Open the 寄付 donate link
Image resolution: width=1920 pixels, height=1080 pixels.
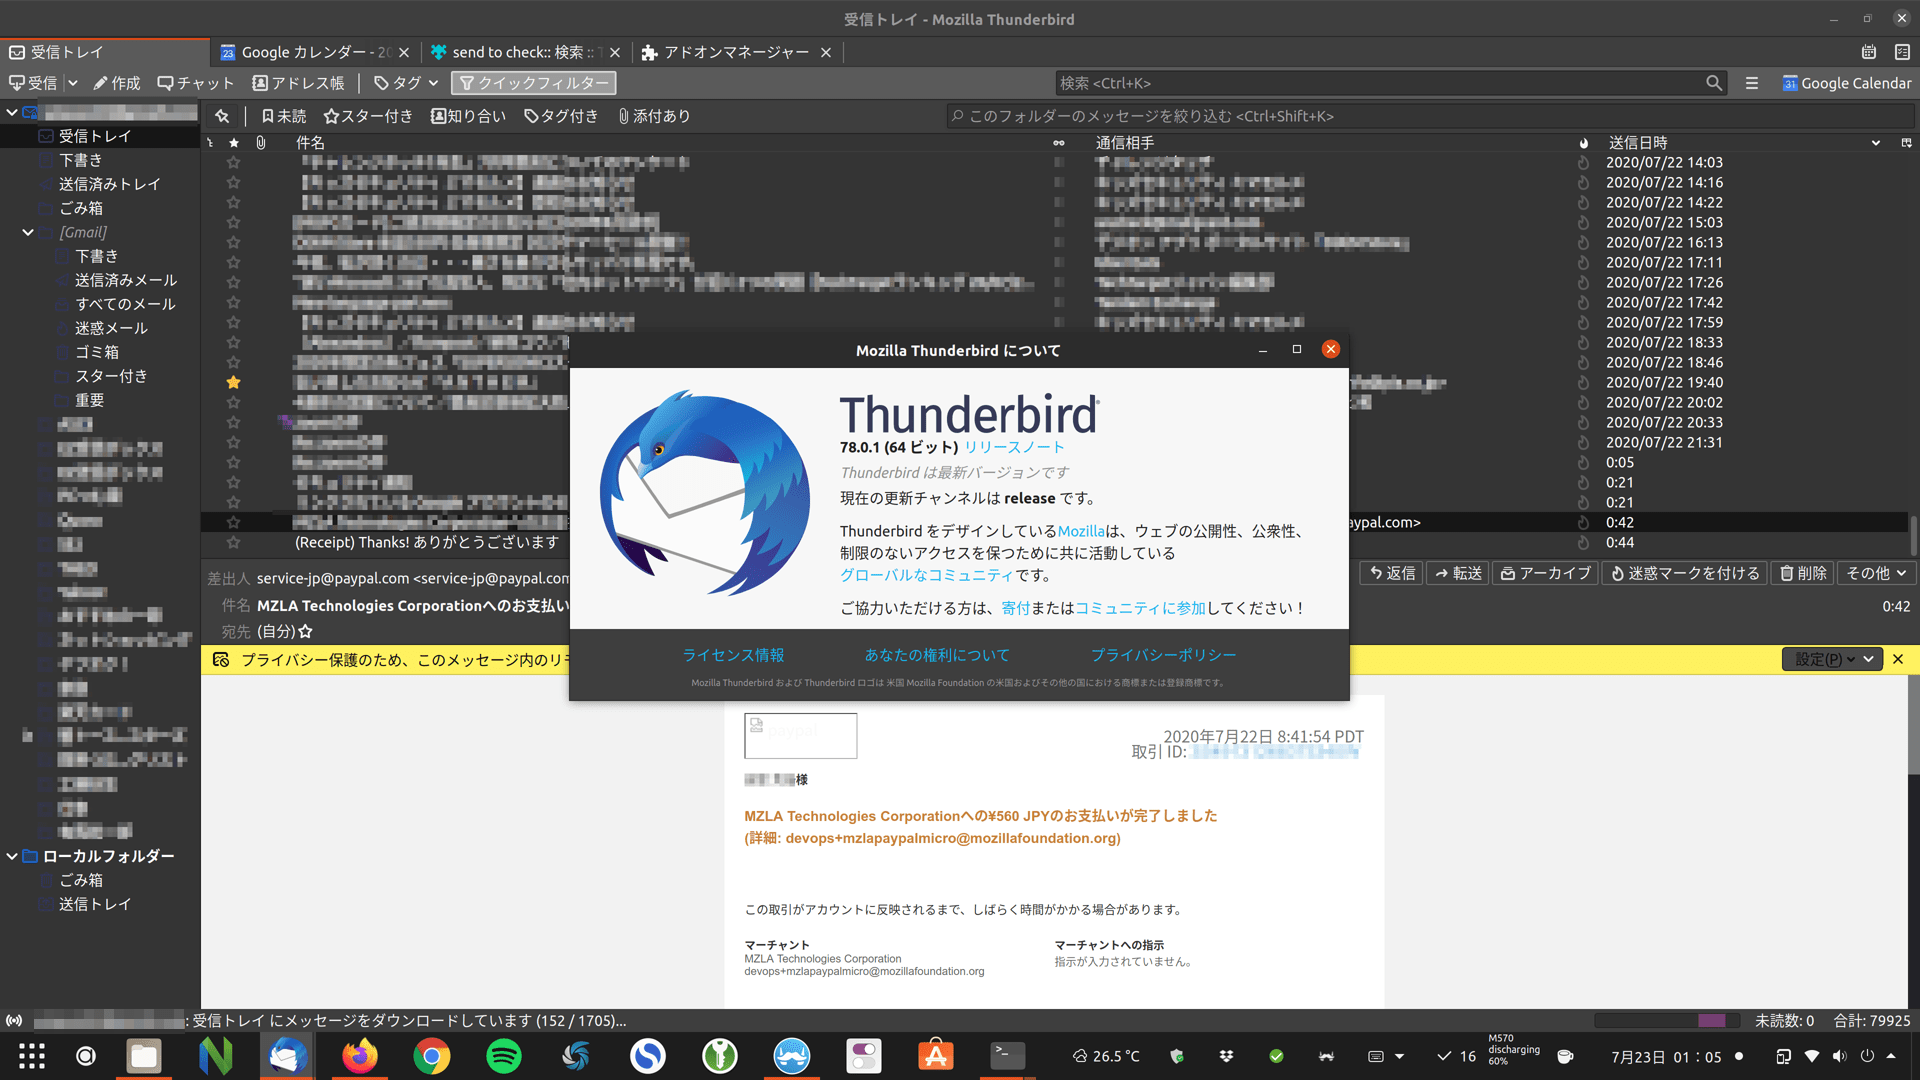pyautogui.click(x=1016, y=608)
